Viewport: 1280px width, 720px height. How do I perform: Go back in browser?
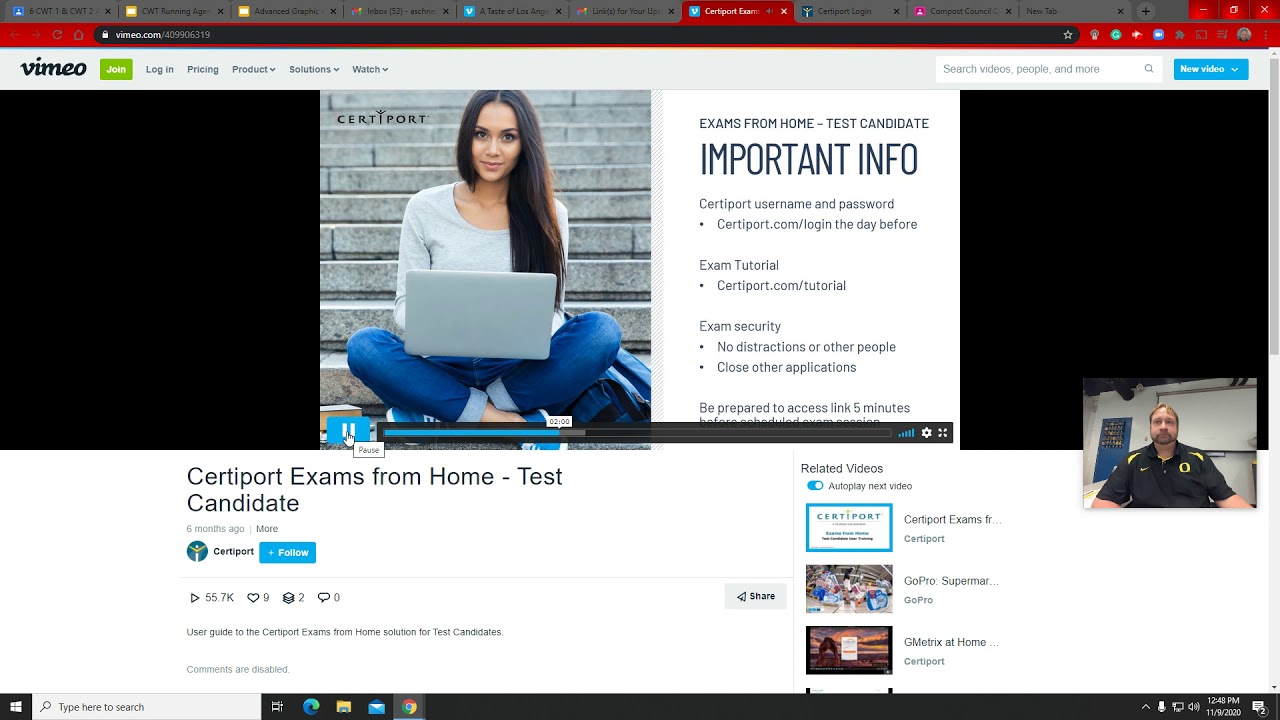[13, 35]
